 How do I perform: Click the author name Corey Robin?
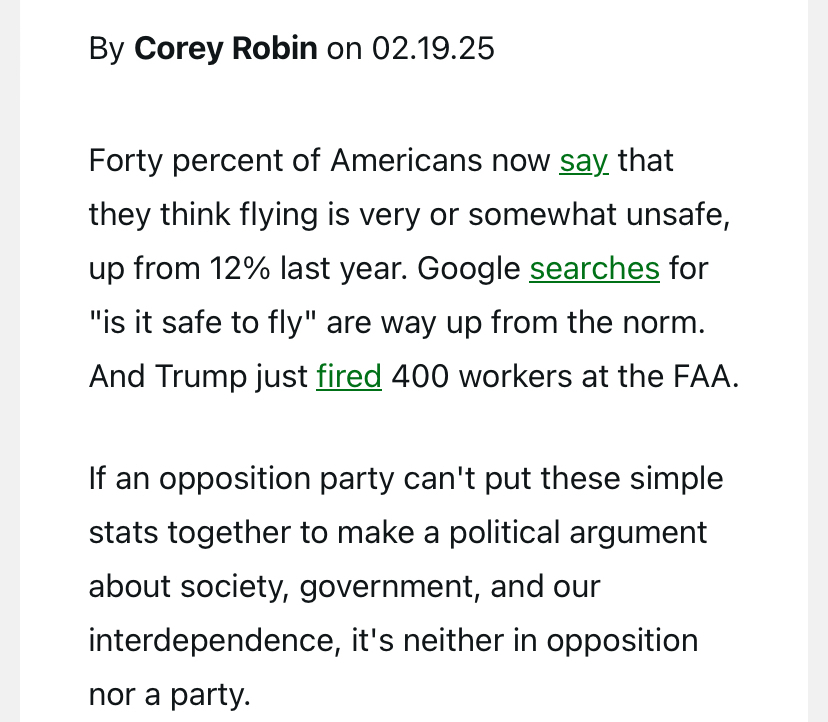(226, 48)
